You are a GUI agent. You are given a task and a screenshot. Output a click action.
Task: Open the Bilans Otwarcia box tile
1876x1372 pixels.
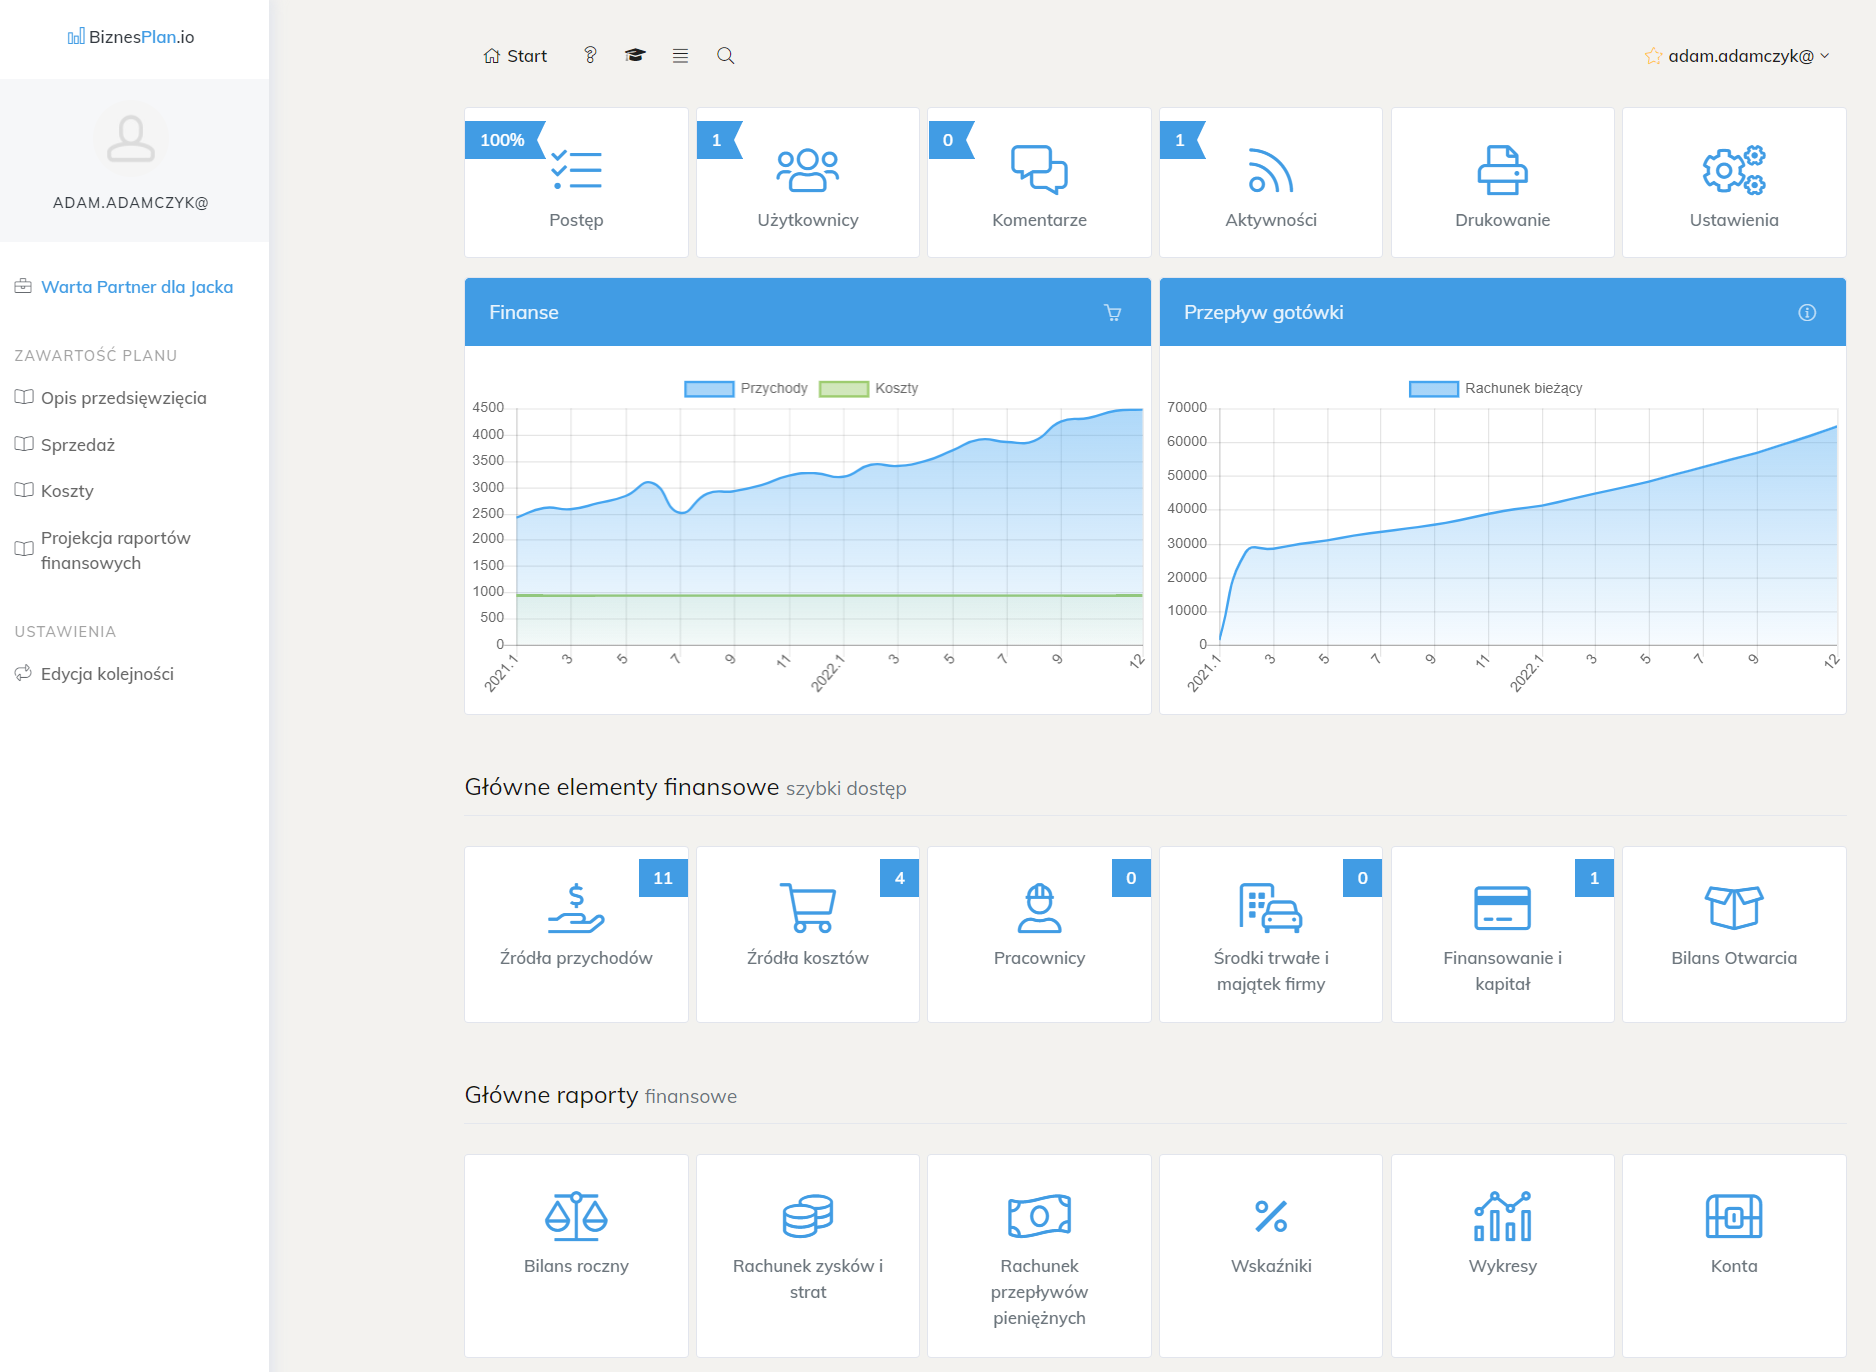[1734, 934]
